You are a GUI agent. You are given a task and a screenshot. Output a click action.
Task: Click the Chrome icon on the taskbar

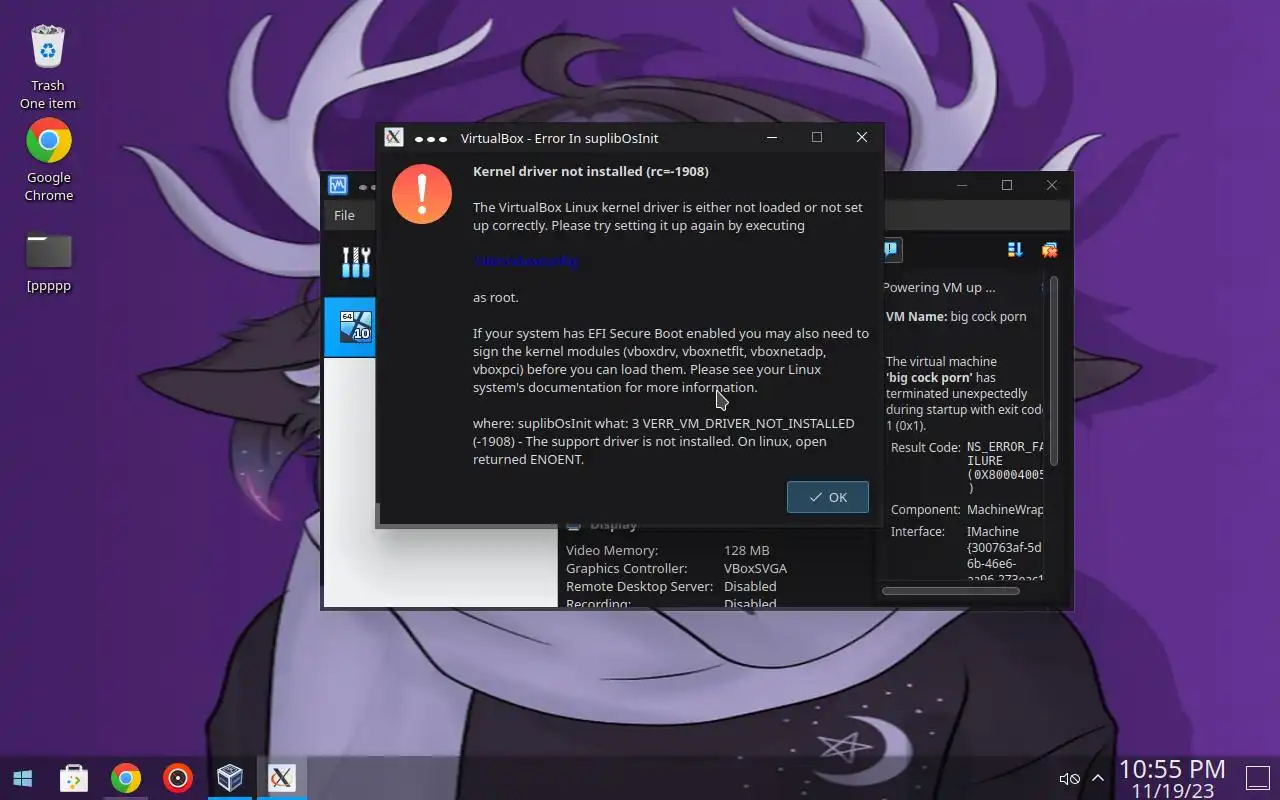[x=126, y=778]
